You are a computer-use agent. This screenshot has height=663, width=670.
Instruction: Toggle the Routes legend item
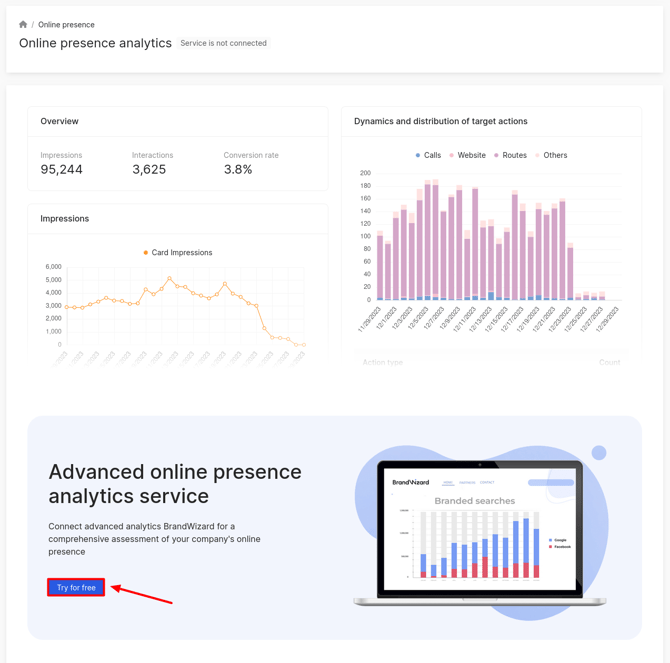(510, 155)
